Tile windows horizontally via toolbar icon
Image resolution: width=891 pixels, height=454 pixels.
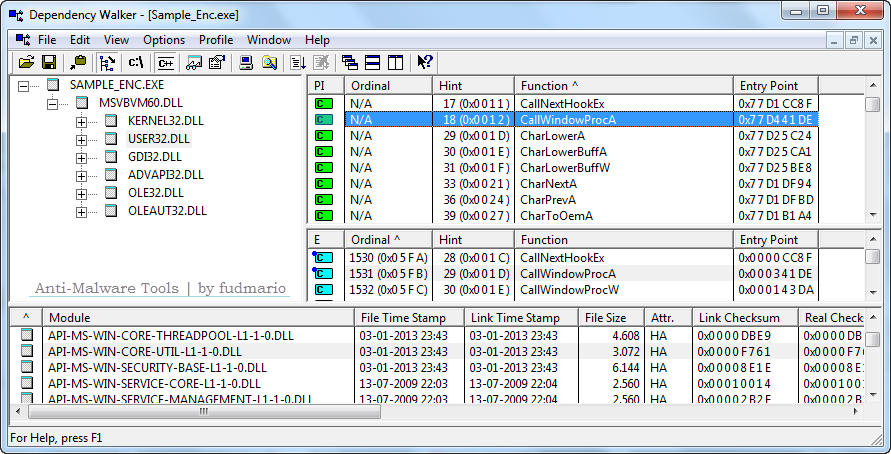[x=372, y=62]
